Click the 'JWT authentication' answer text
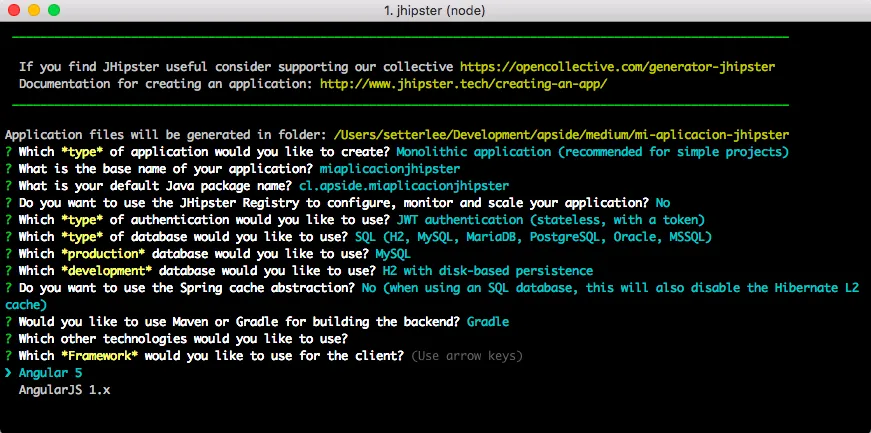The height and width of the screenshot is (433, 871). (x=550, y=220)
